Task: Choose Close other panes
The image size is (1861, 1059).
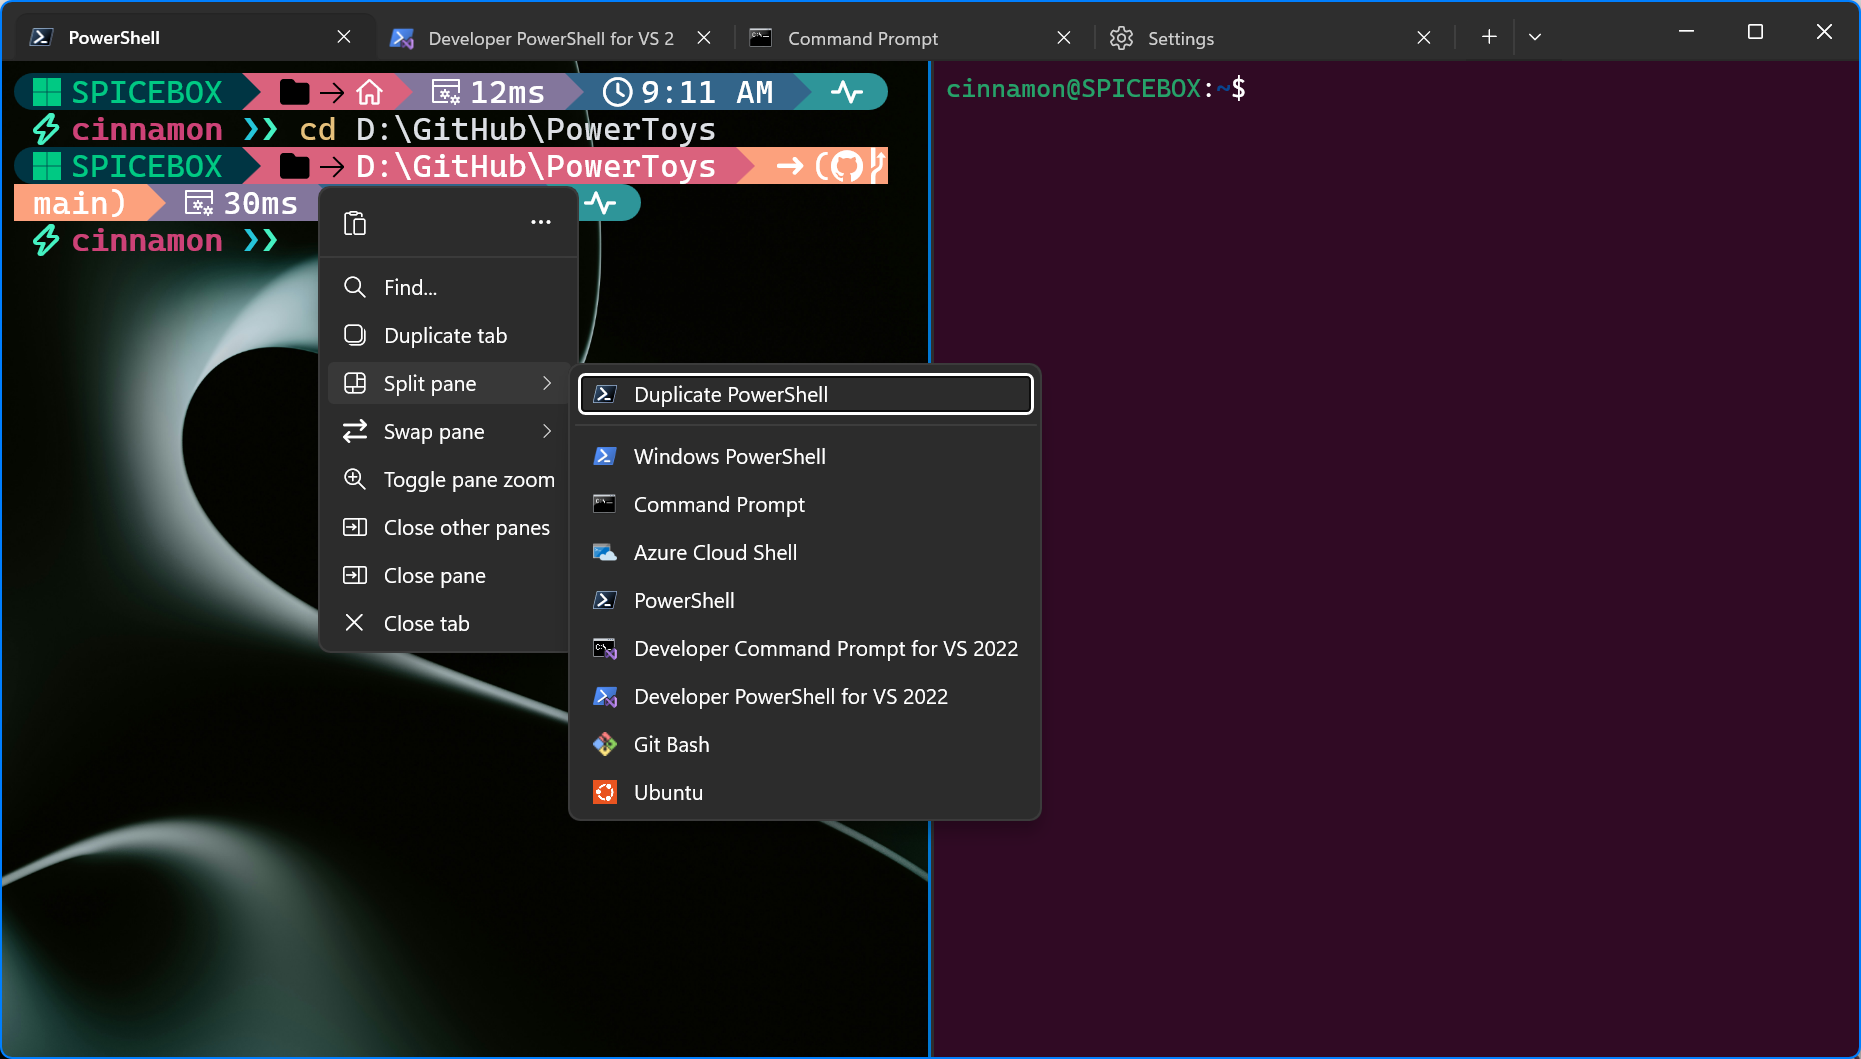Action: [448, 527]
